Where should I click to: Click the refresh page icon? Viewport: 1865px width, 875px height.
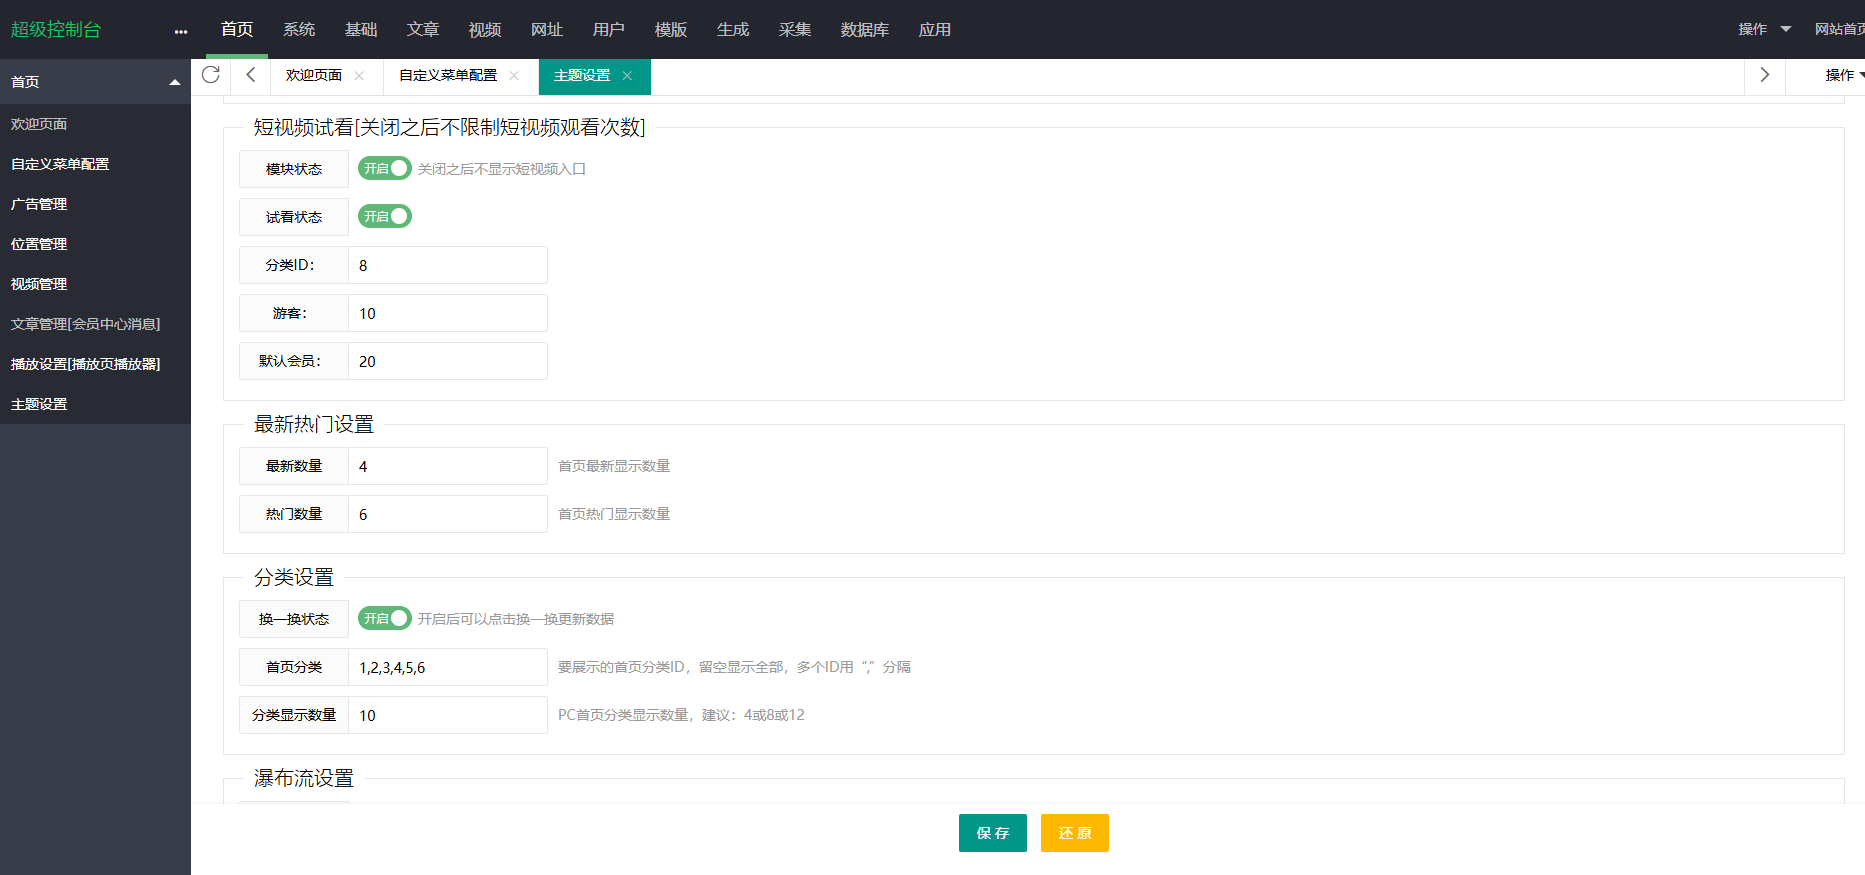(x=210, y=75)
